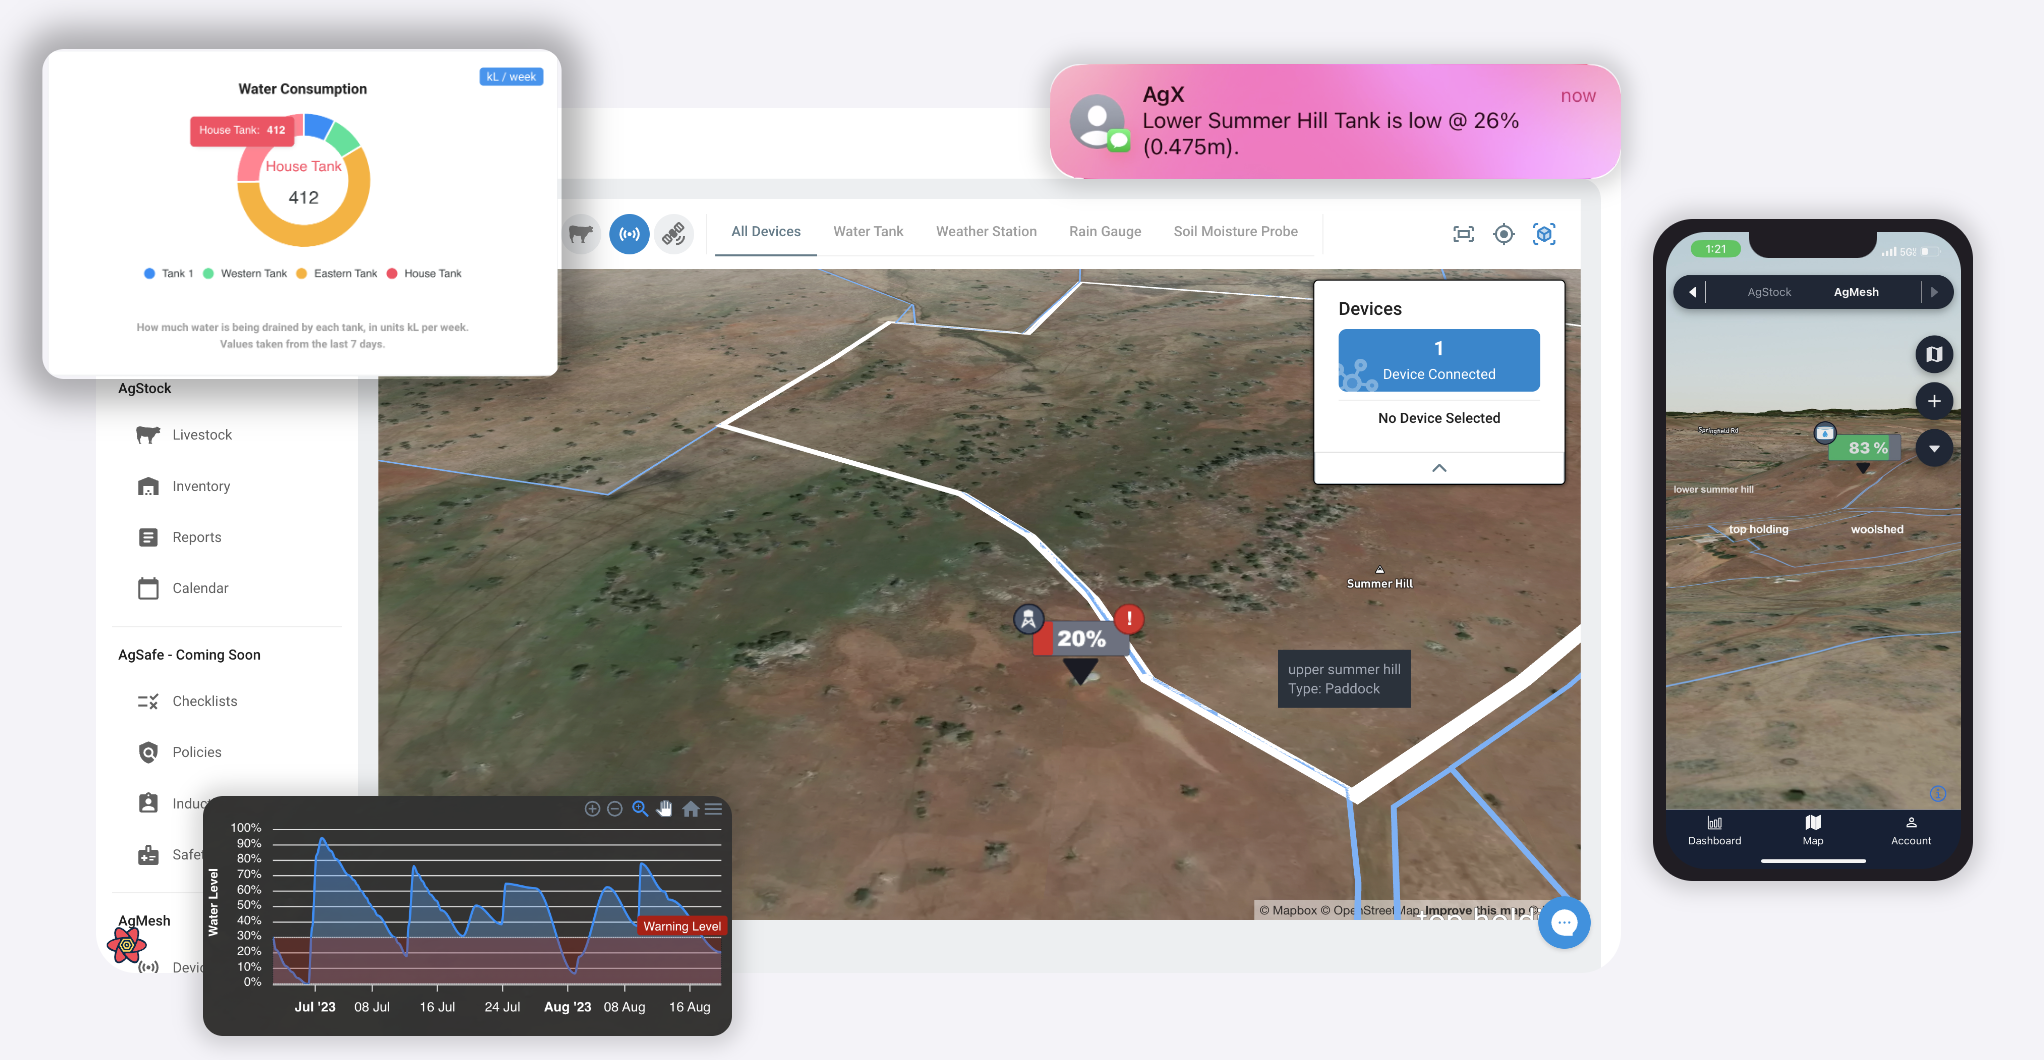This screenshot has width=2044, height=1060.
Task: Open Reports in the sidebar
Action: point(197,538)
